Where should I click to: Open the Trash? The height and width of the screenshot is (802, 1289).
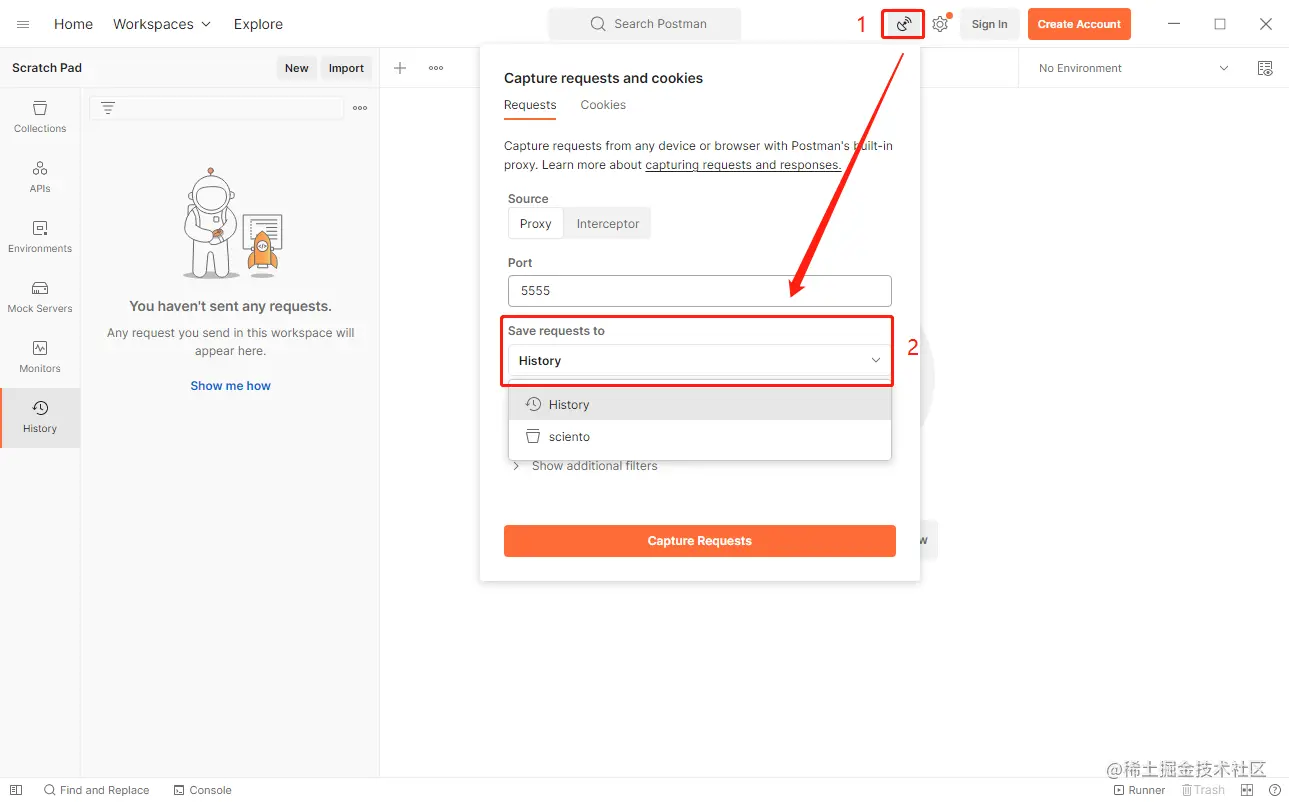click(x=1203, y=790)
